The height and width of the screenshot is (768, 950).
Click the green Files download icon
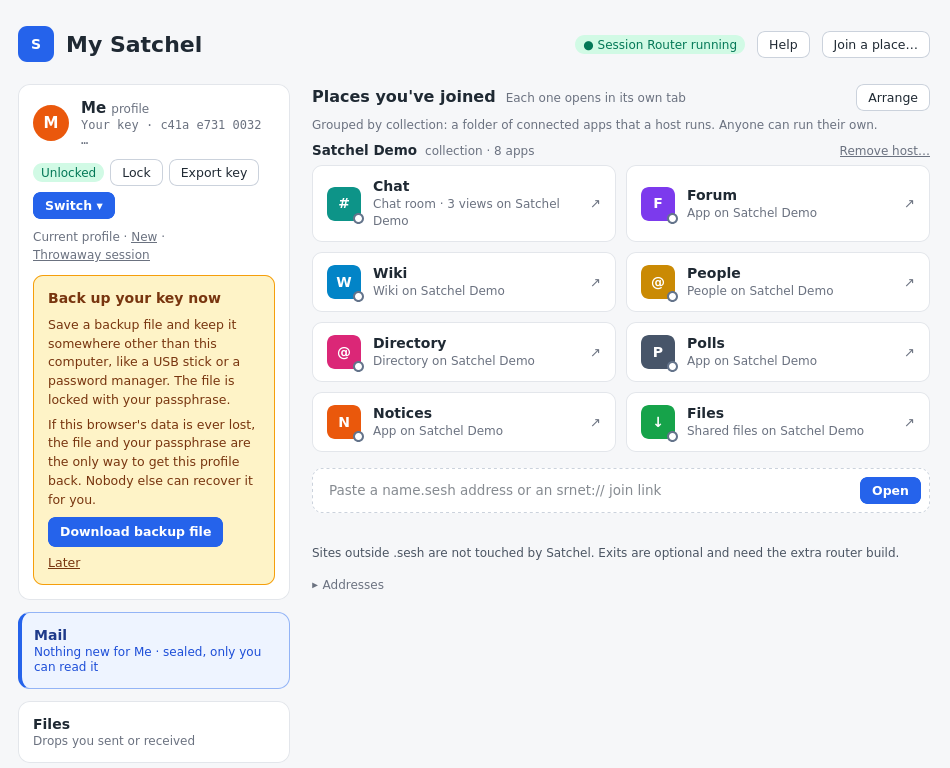[657, 422]
